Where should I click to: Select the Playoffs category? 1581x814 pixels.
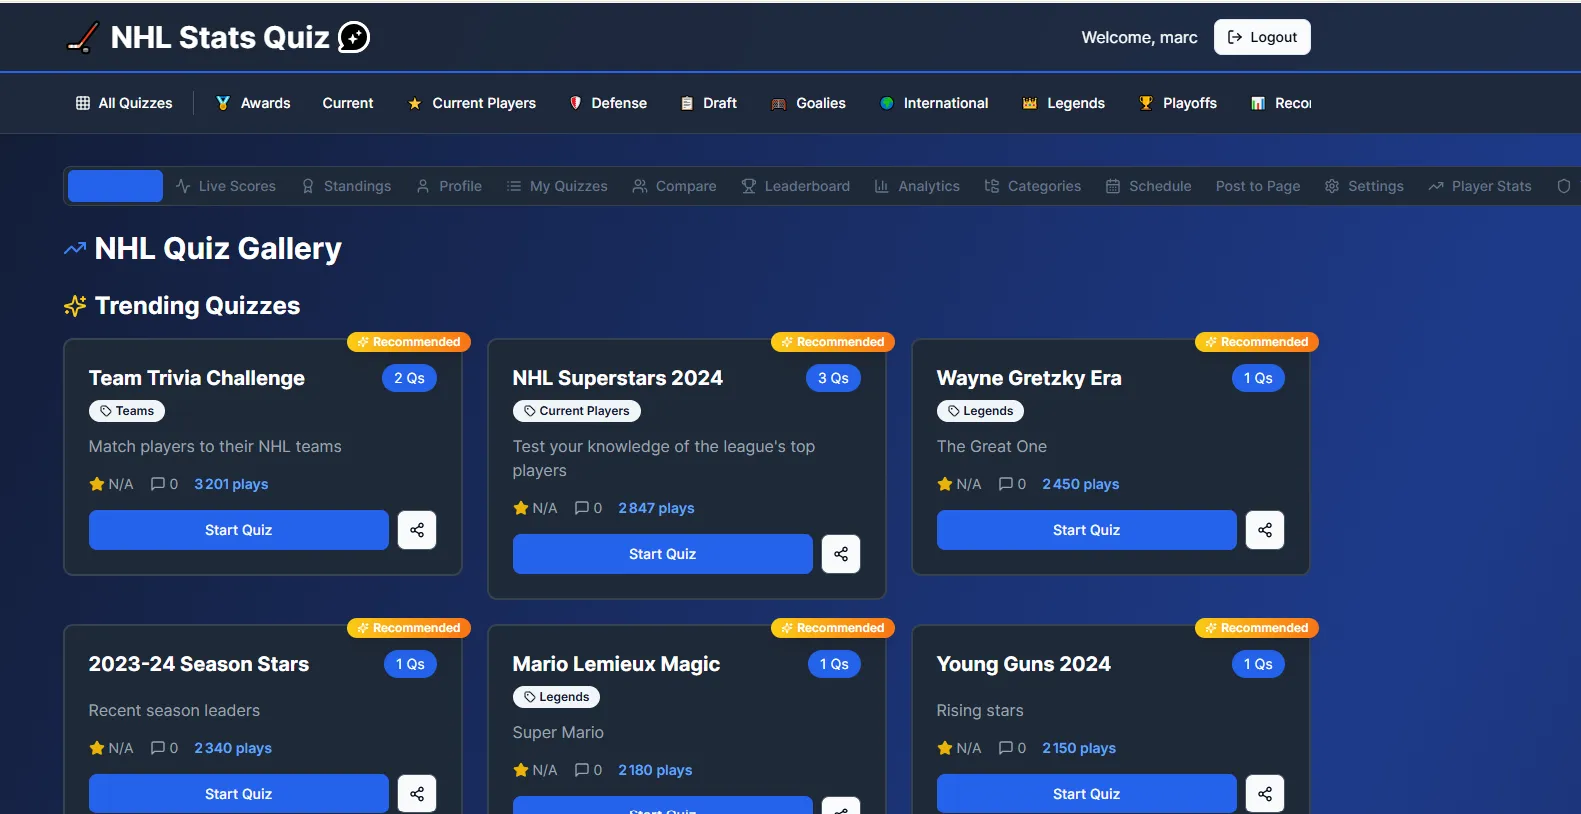click(x=1177, y=103)
